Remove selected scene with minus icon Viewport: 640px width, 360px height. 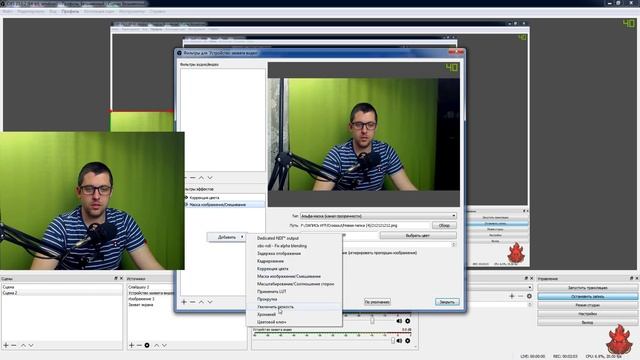(x=14, y=345)
